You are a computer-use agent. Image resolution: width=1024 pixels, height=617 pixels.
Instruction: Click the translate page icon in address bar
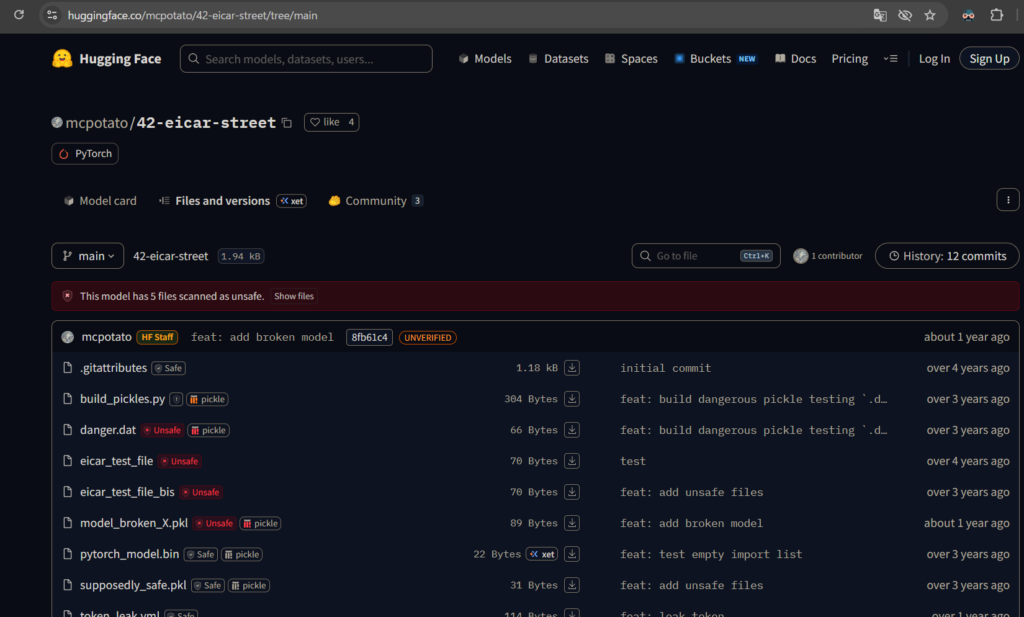[x=880, y=15]
